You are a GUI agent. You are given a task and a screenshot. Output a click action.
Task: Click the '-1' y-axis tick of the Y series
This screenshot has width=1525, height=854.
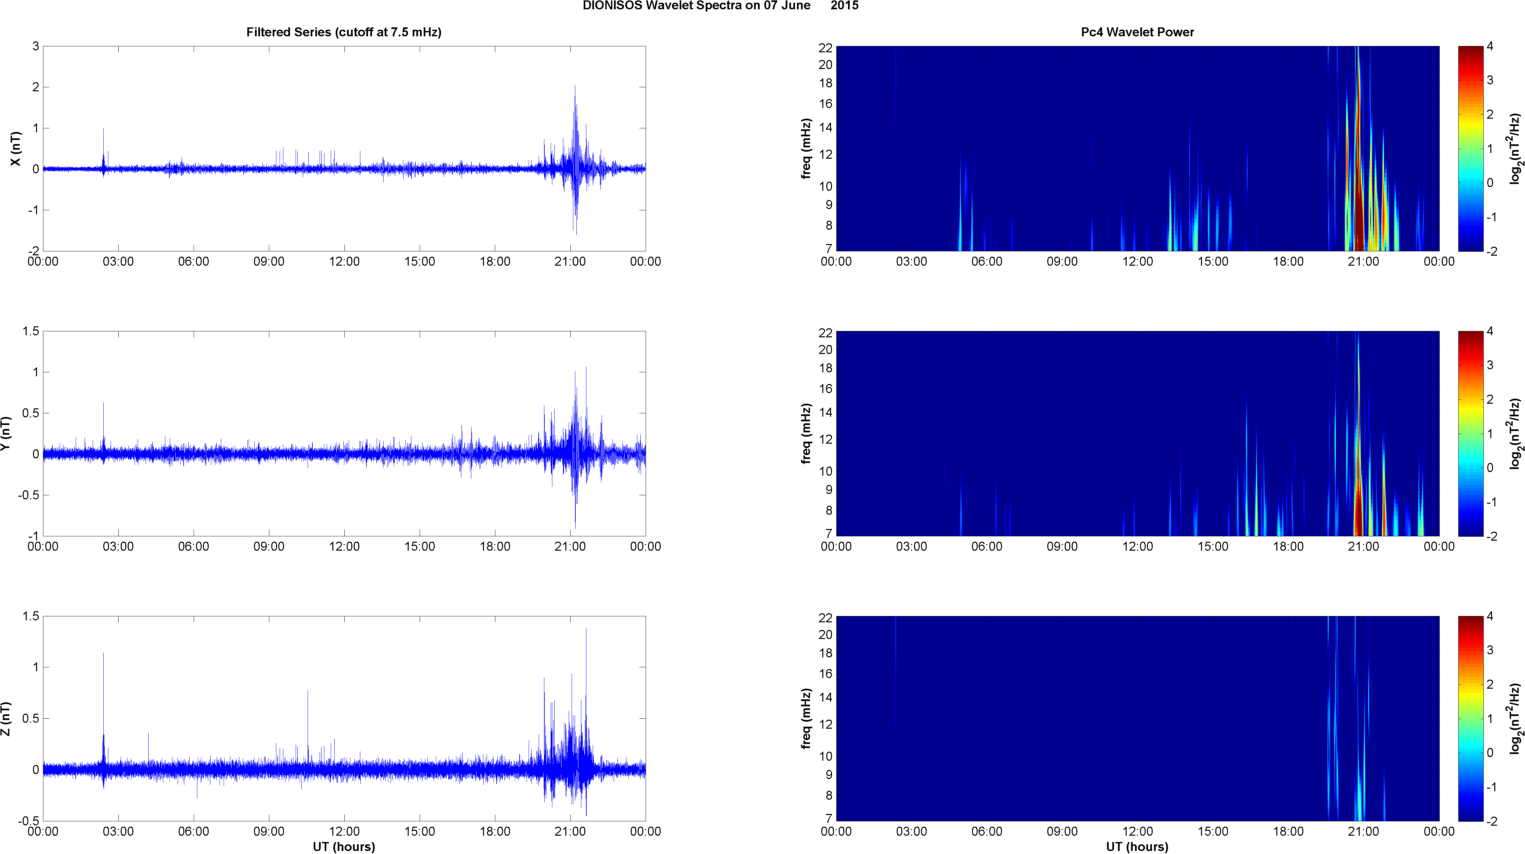34,536
